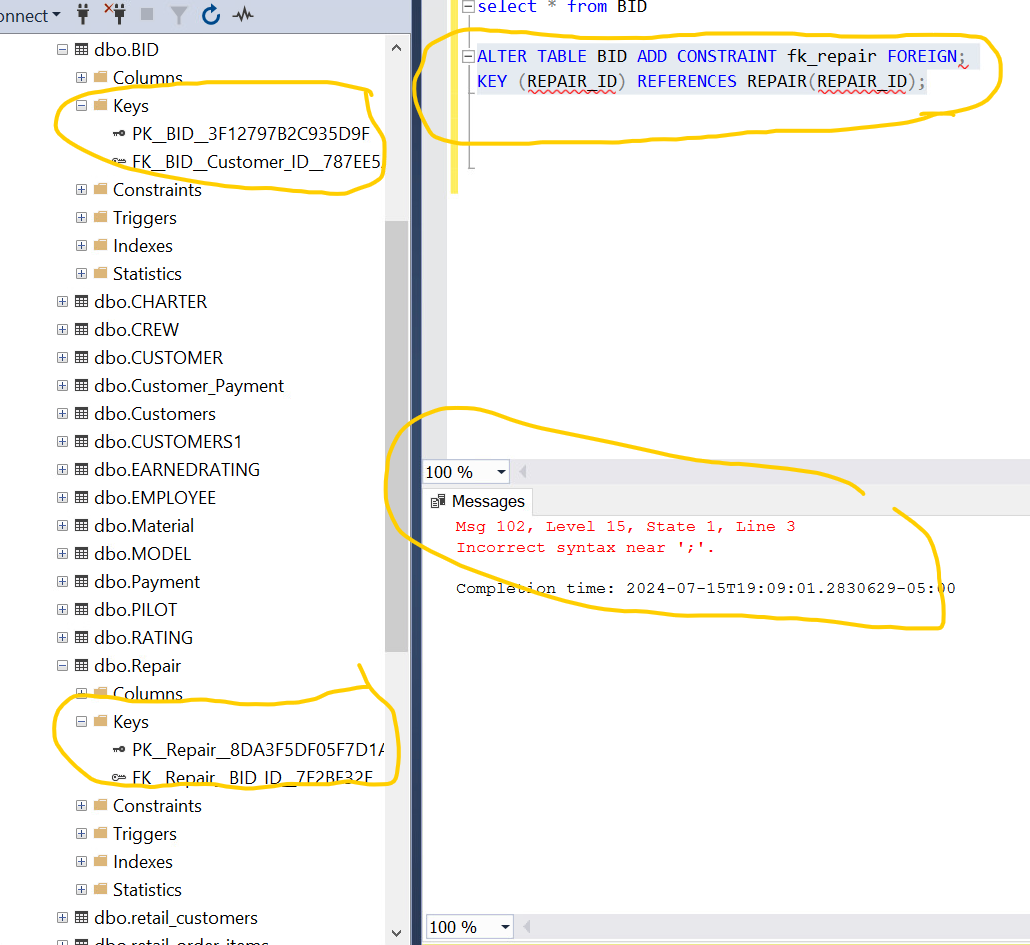Refresh the Object Explorer
The width and height of the screenshot is (1030, 945).
[208, 15]
